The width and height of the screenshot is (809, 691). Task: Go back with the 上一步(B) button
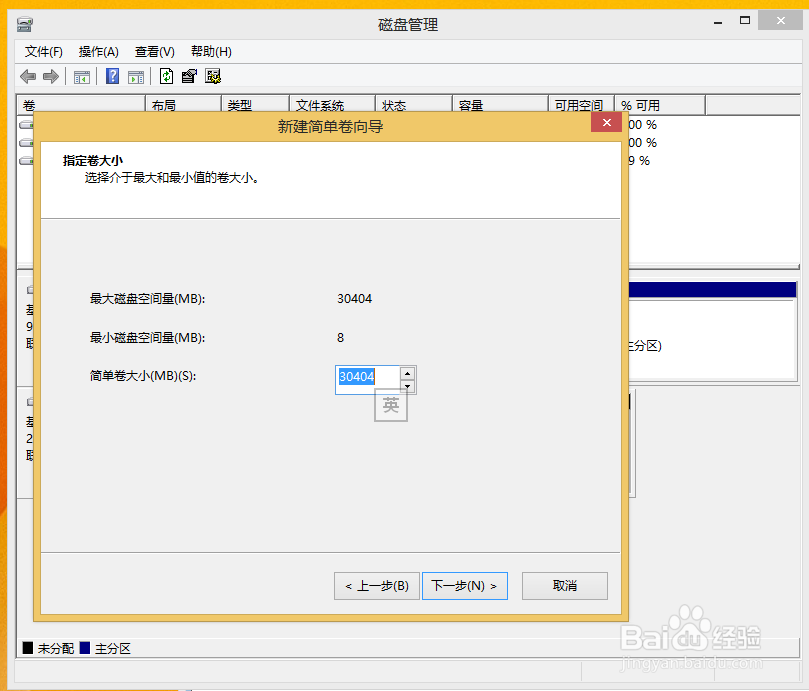click(x=376, y=585)
